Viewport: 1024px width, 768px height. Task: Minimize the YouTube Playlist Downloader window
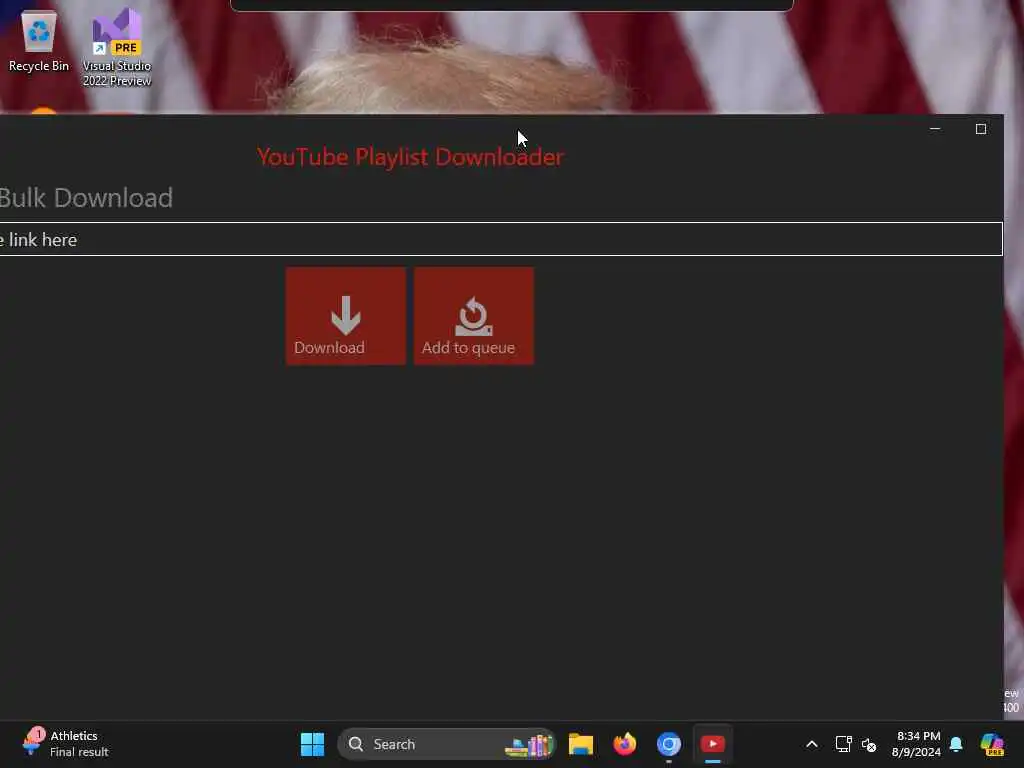pyautogui.click(x=935, y=129)
